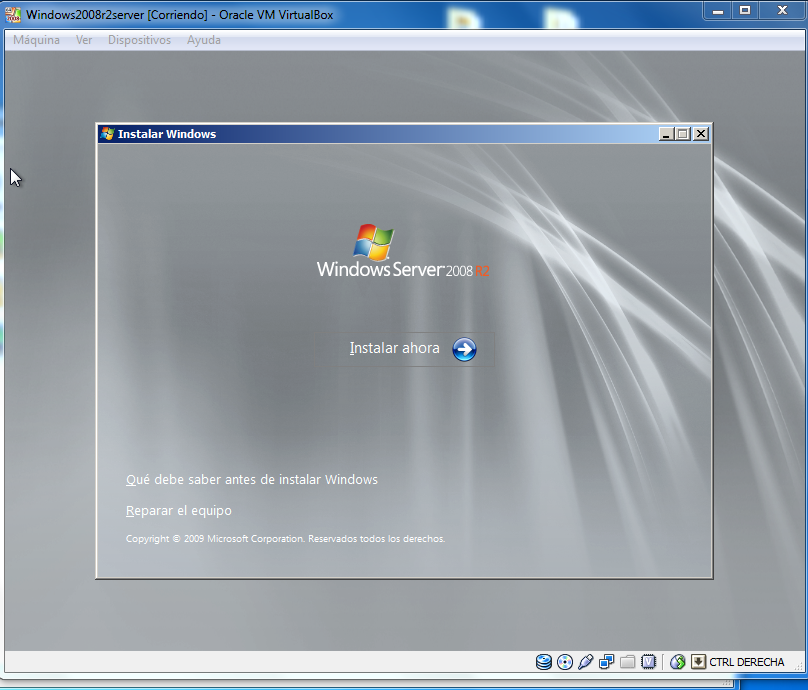Screen dimensions: 808x690
Task: Close the Instalar Windows dialog
Action: coord(701,134)
